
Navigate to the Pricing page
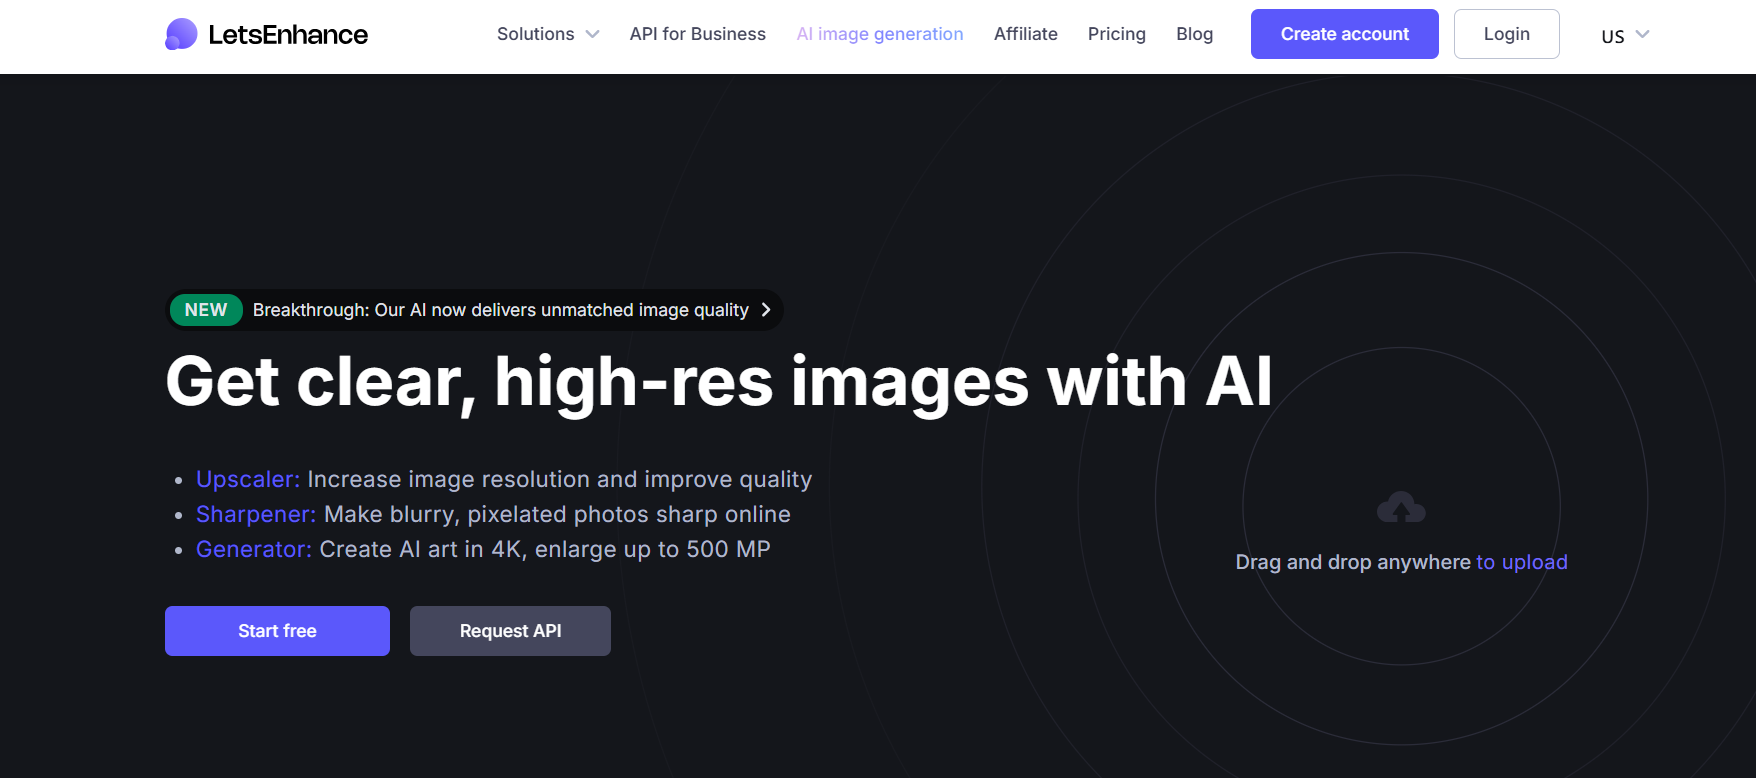[x=1116, y=34]
